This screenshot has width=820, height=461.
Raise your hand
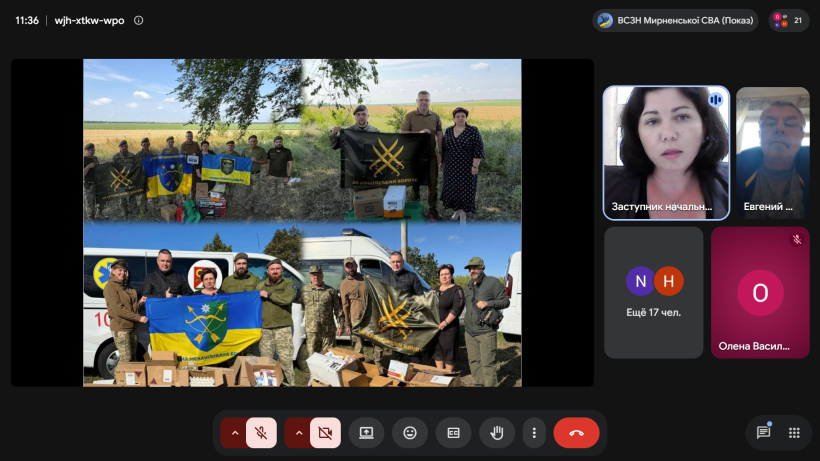tap(497, 433)
